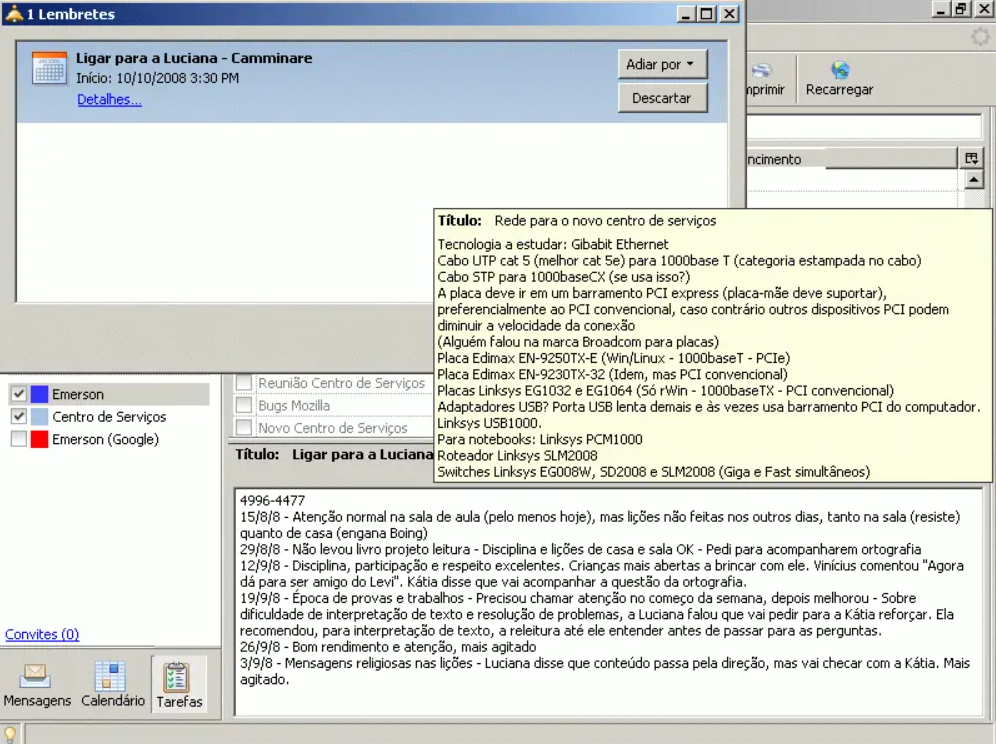Click the Centro de Serviços calendar name

(x=109, y=417)
